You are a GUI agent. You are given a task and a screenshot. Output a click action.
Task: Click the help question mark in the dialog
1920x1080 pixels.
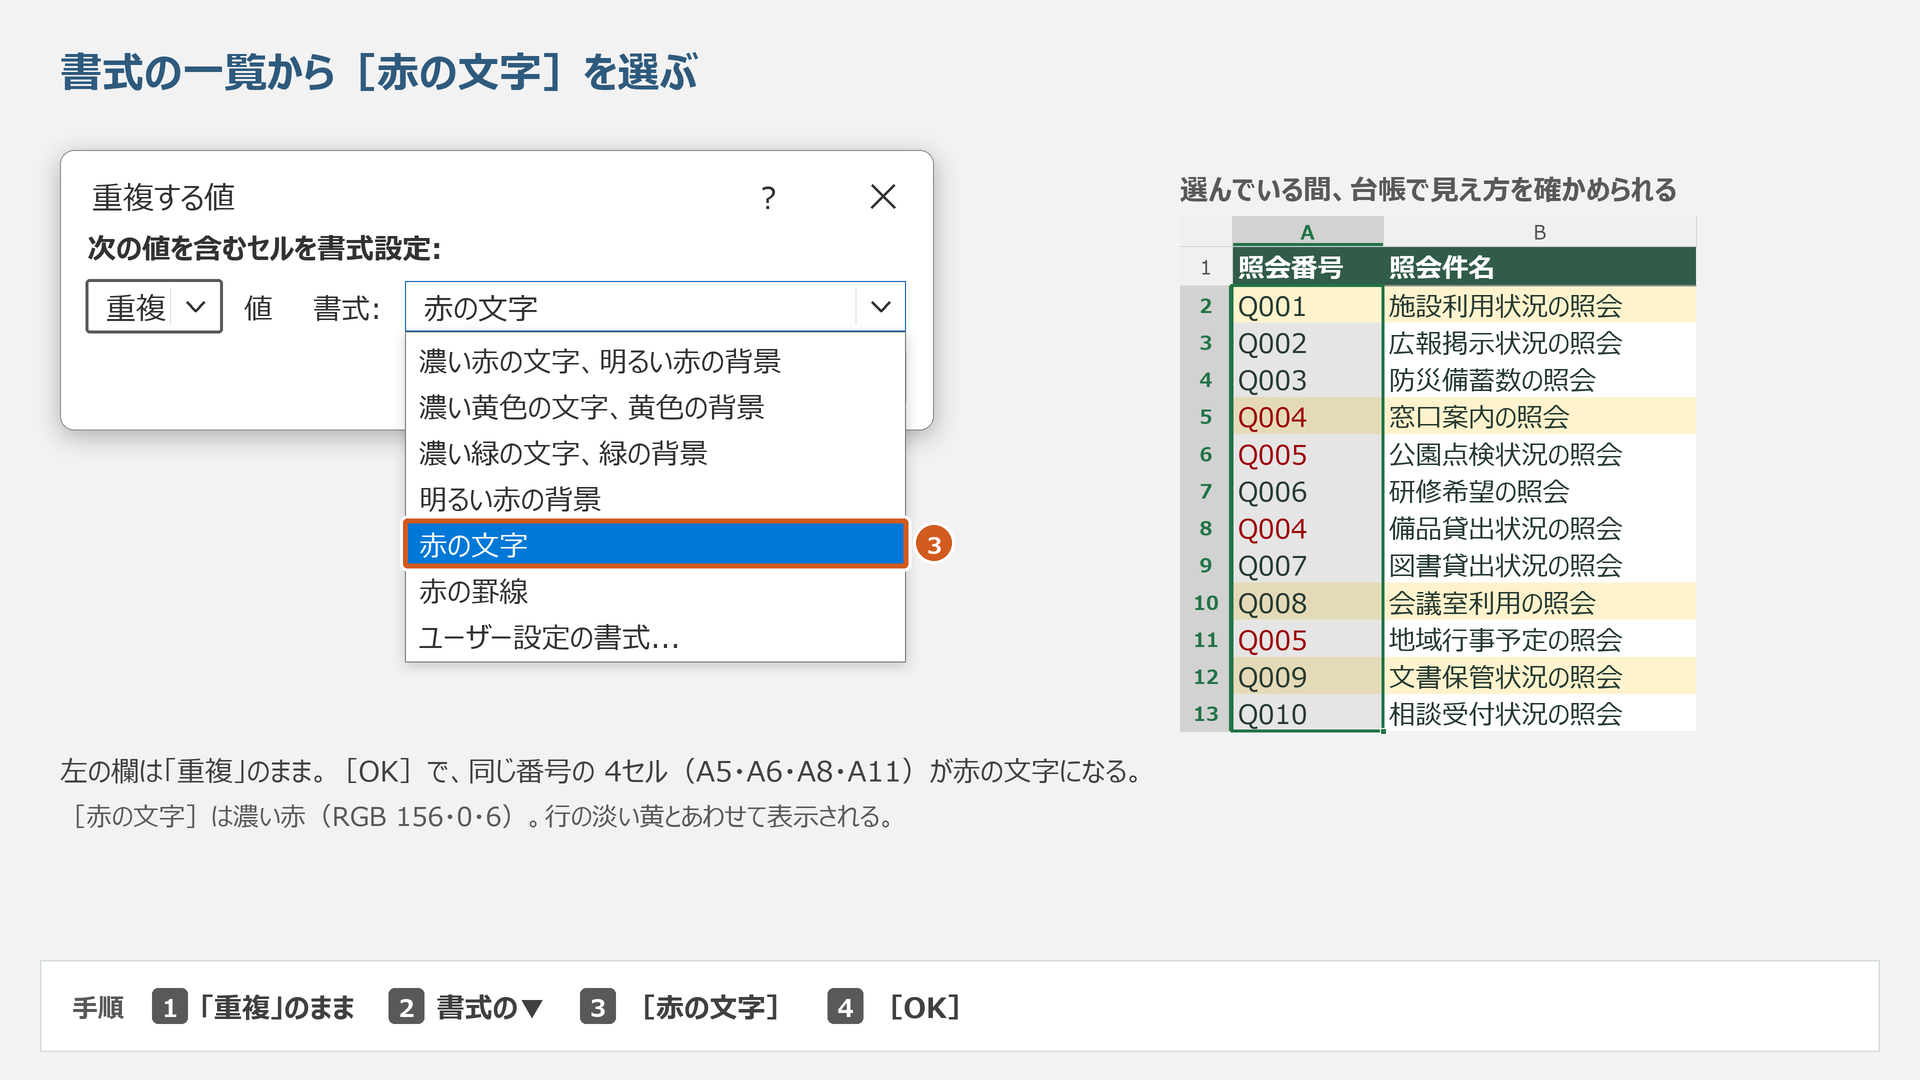(768, 198)
